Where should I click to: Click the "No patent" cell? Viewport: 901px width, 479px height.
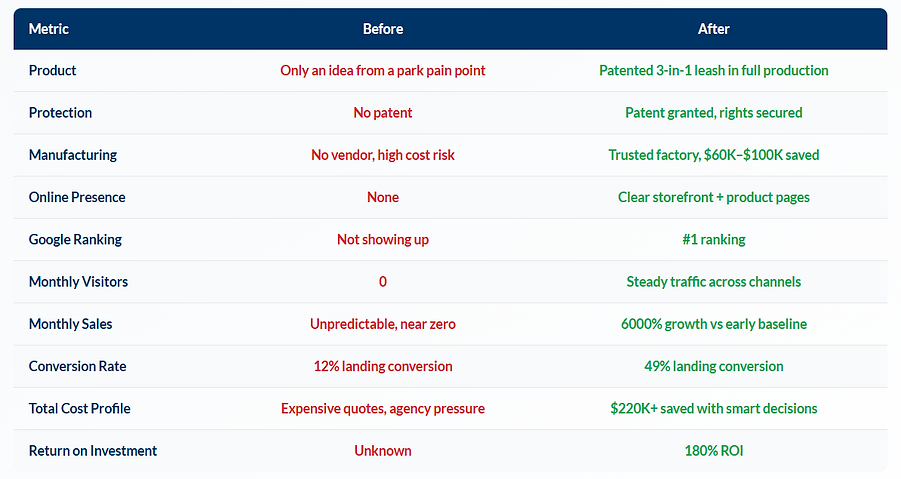(x=383, y=113)
